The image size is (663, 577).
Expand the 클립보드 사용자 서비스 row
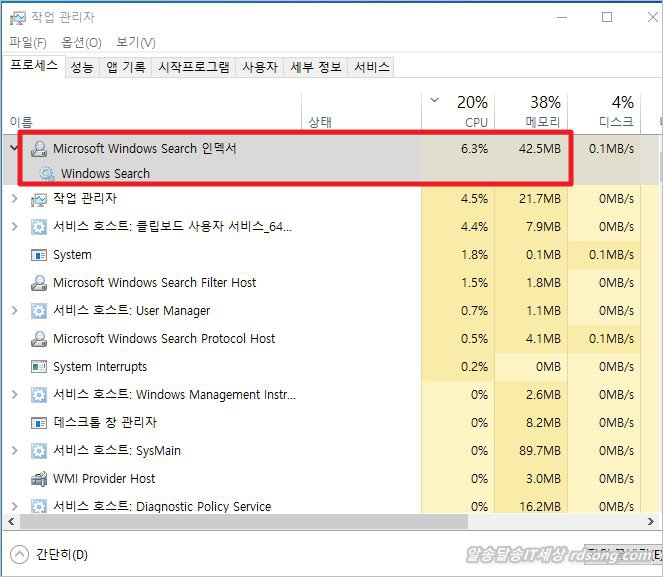14,227
